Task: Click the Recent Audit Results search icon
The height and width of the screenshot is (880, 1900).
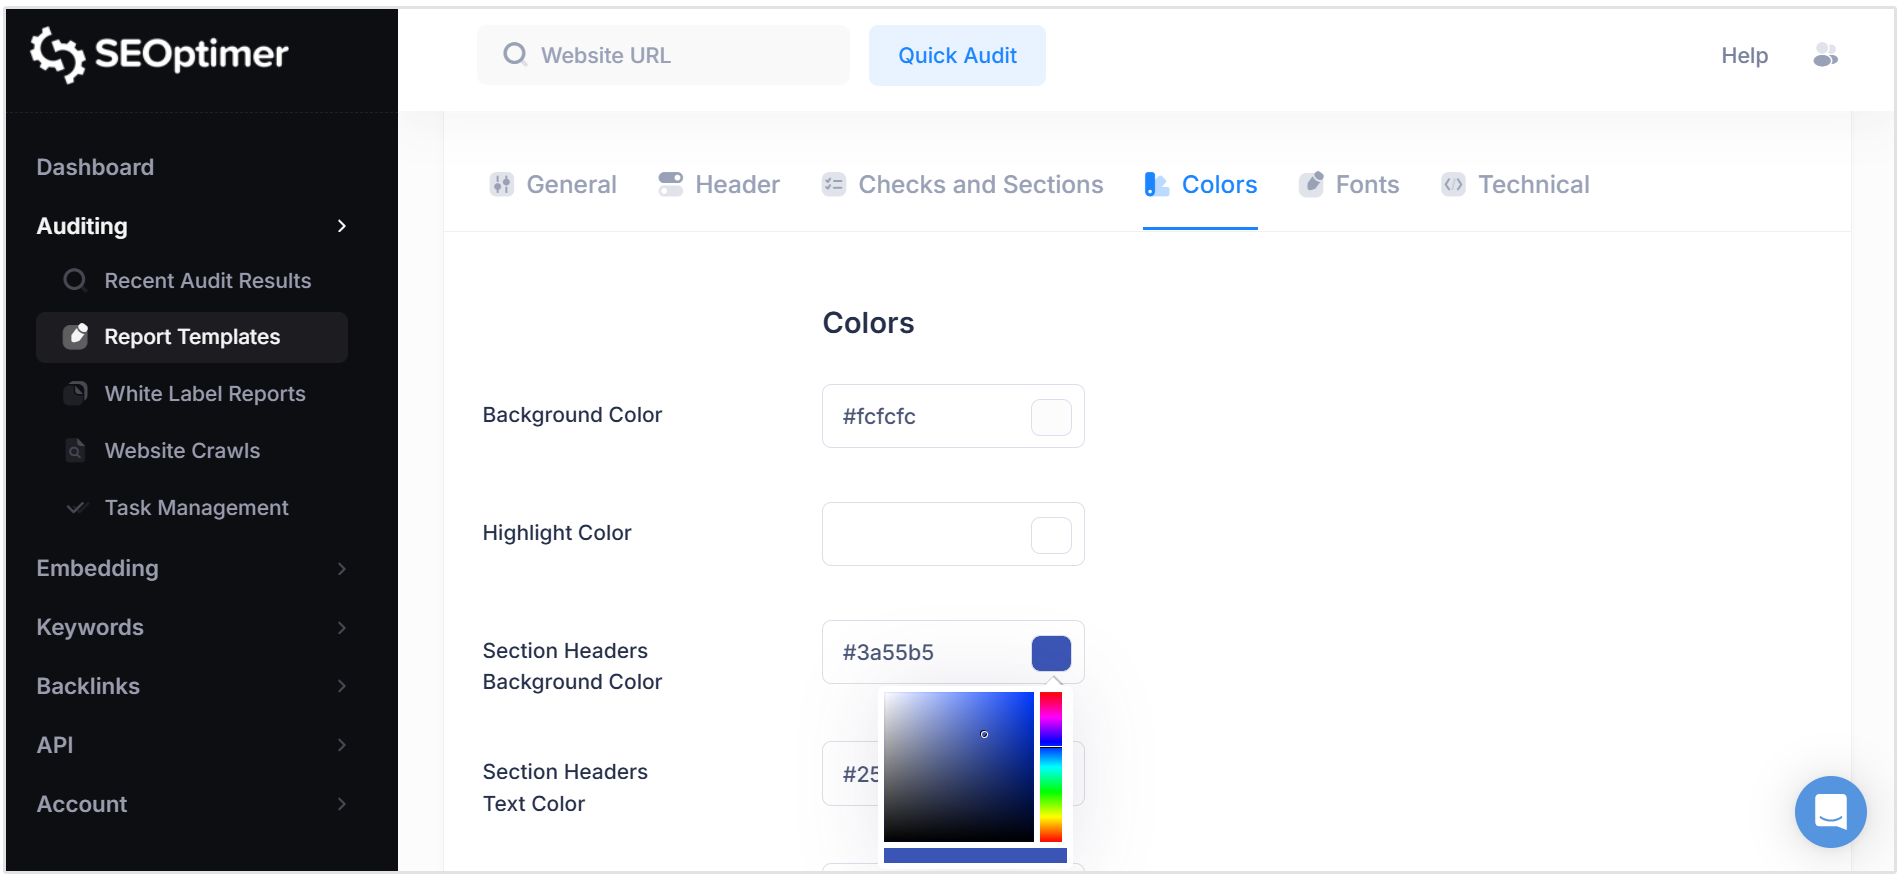Action: (76, 280)
